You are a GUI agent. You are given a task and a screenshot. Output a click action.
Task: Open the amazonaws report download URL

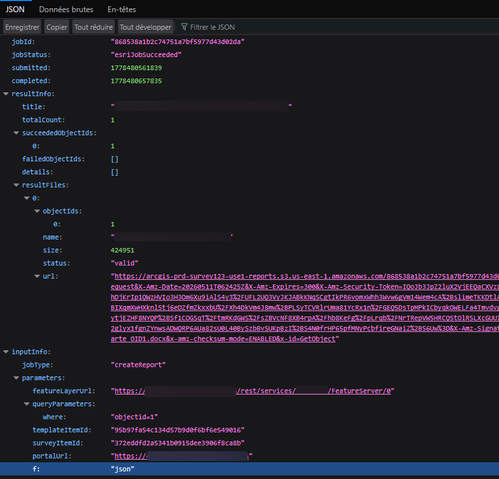[305, 307]
